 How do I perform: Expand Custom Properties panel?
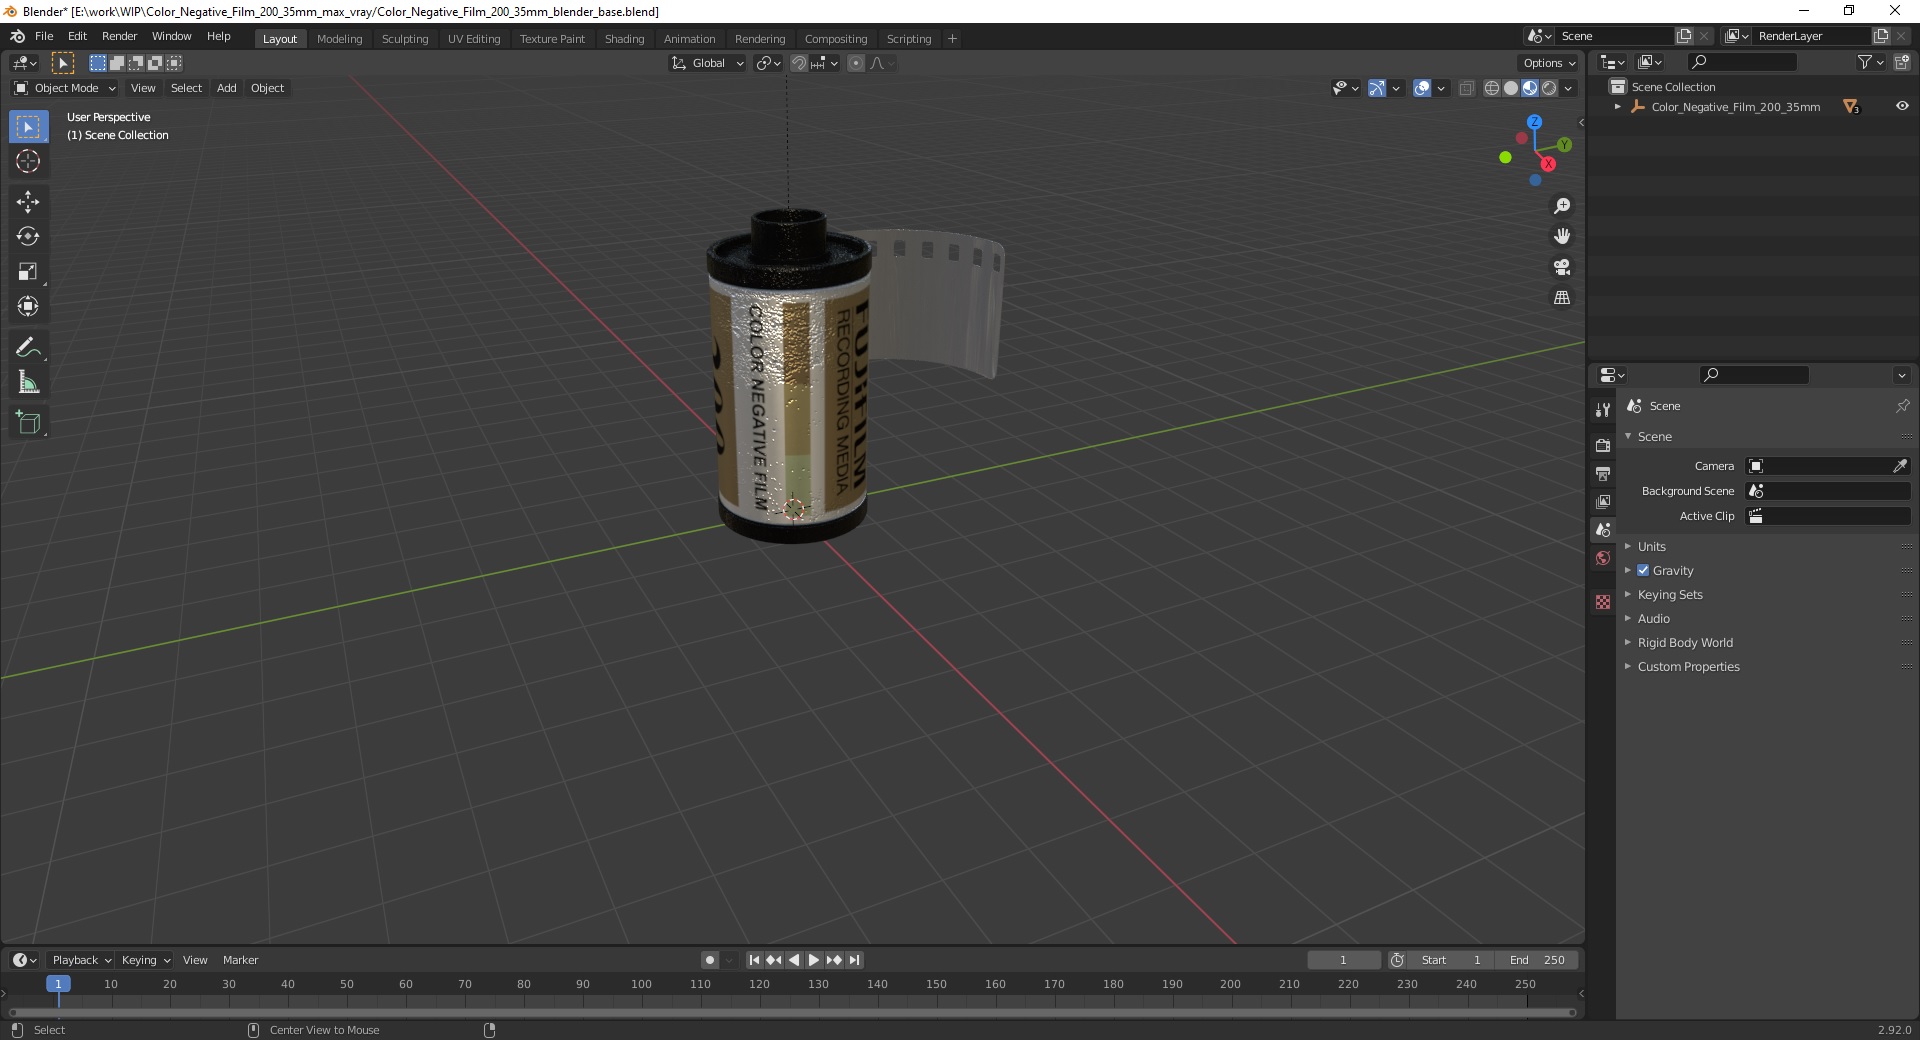1688,666
